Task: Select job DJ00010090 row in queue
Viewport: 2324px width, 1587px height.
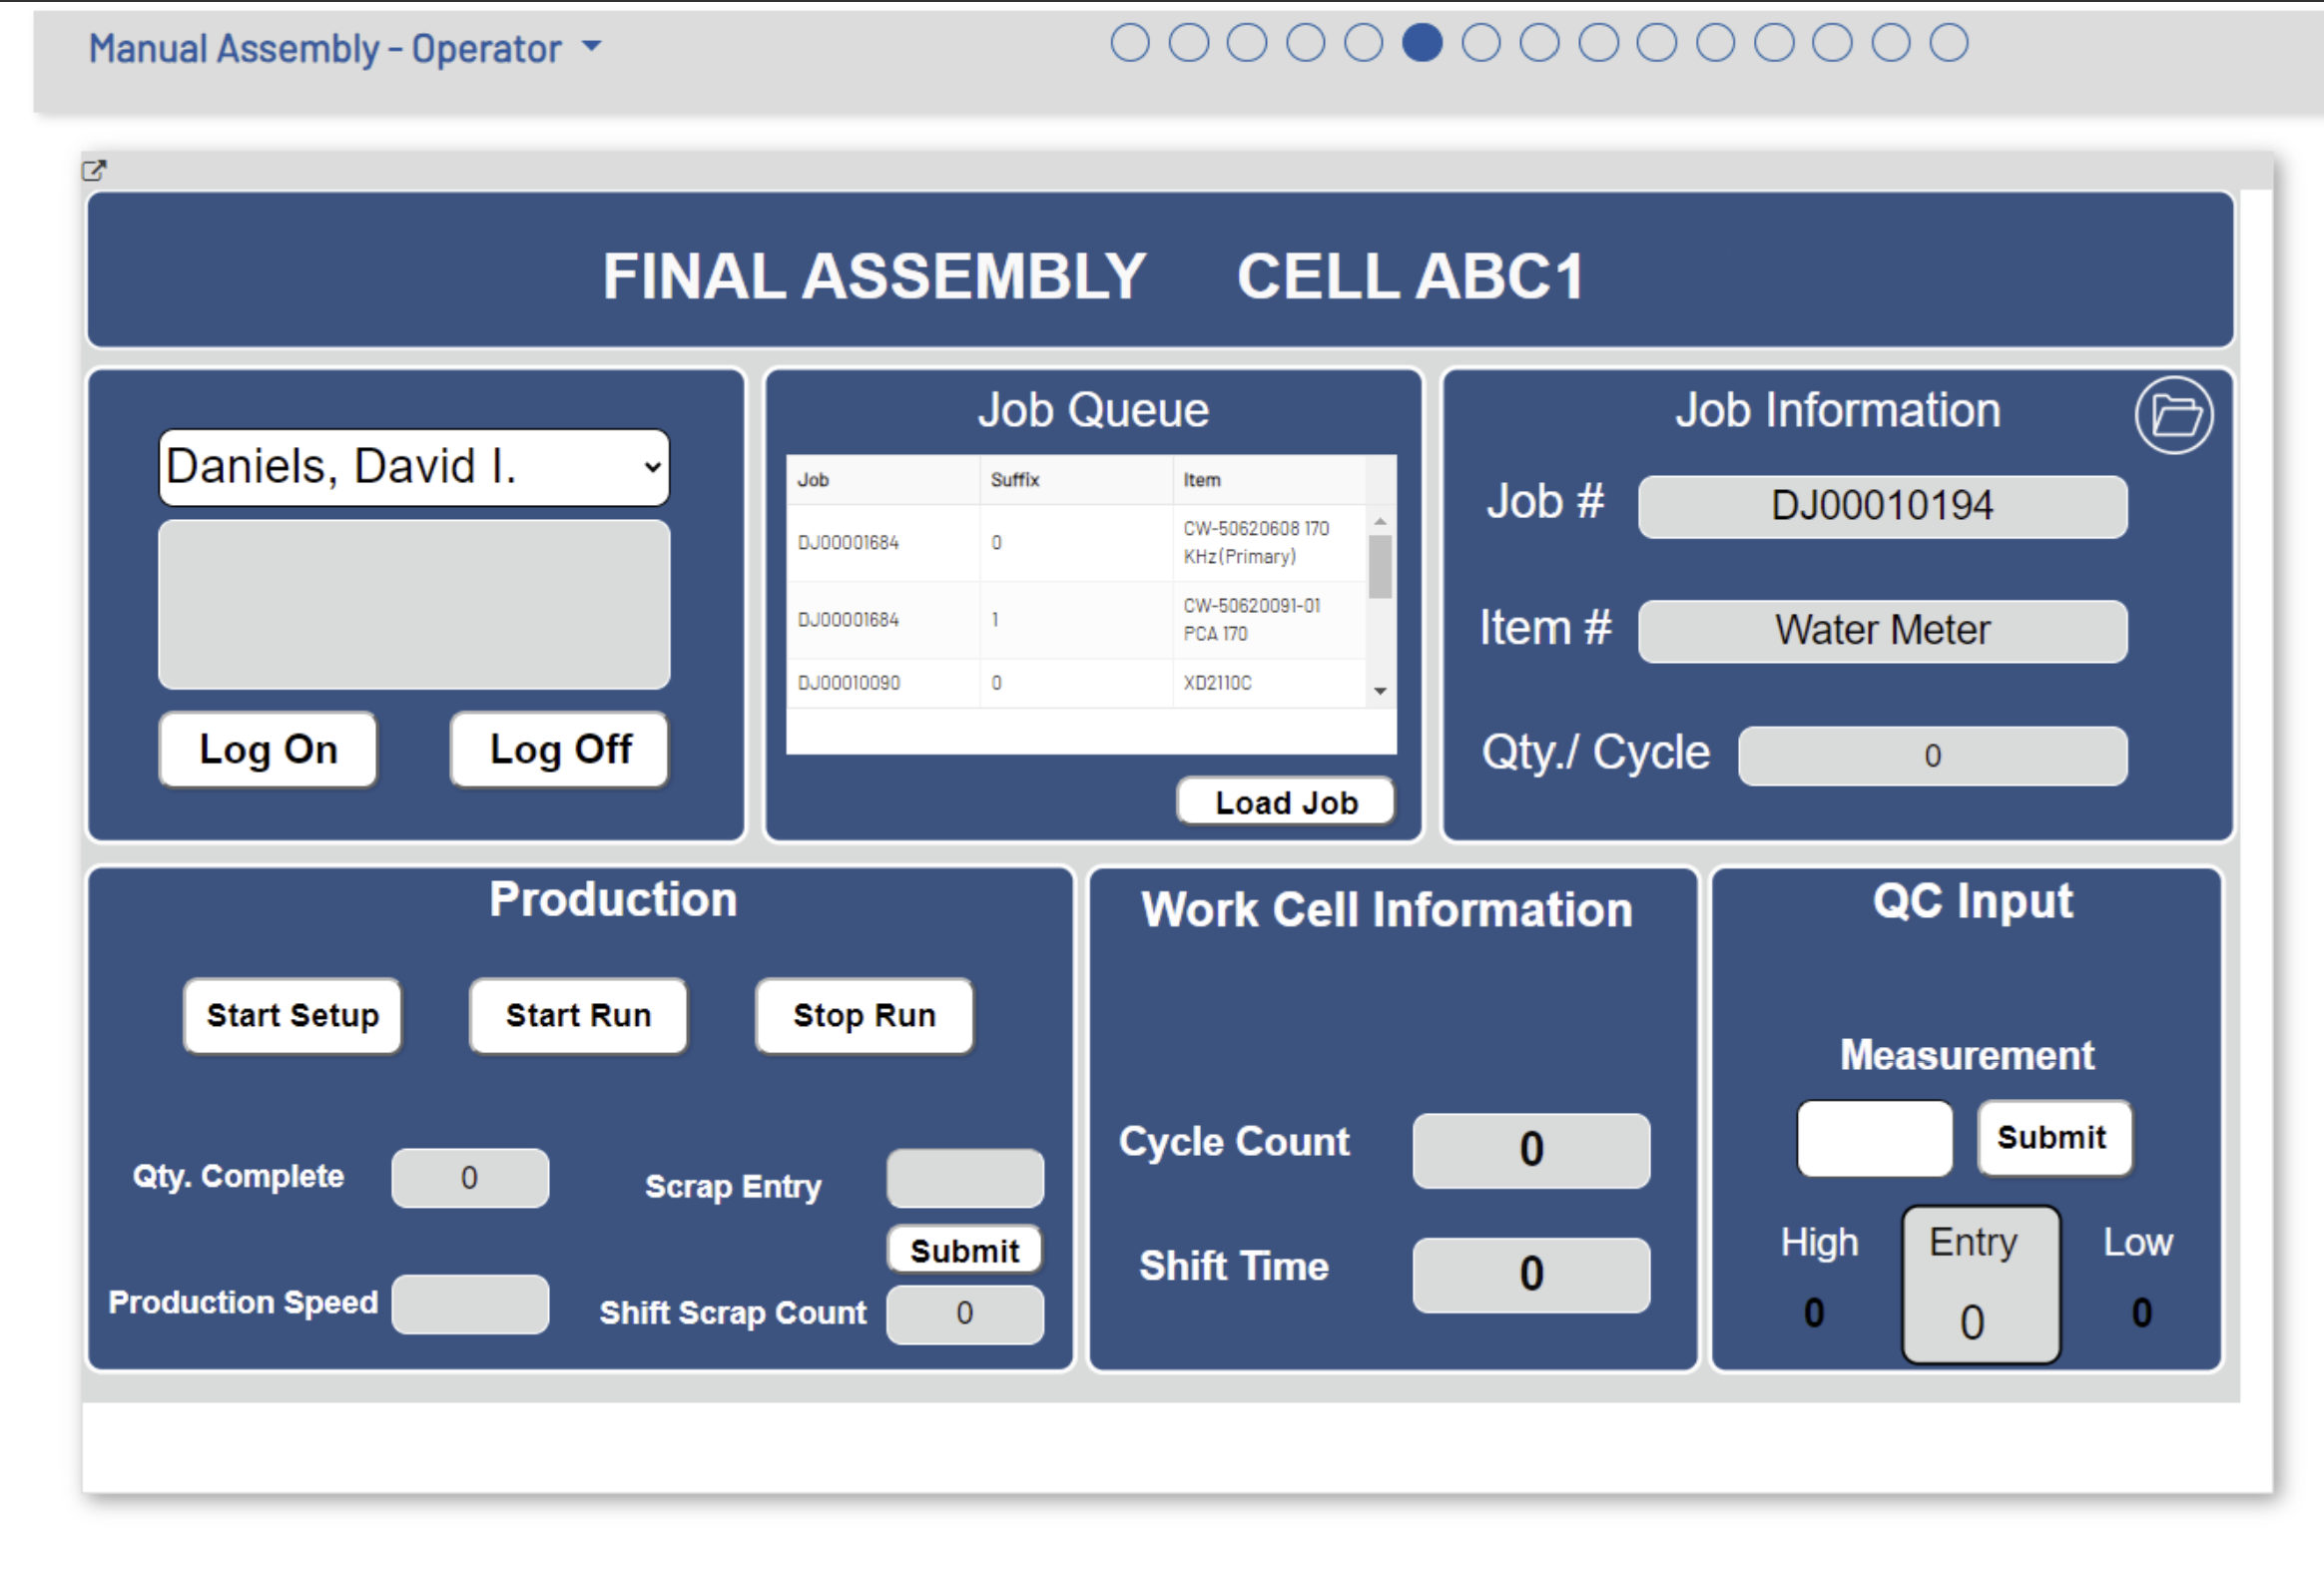Action: point(848,683)
